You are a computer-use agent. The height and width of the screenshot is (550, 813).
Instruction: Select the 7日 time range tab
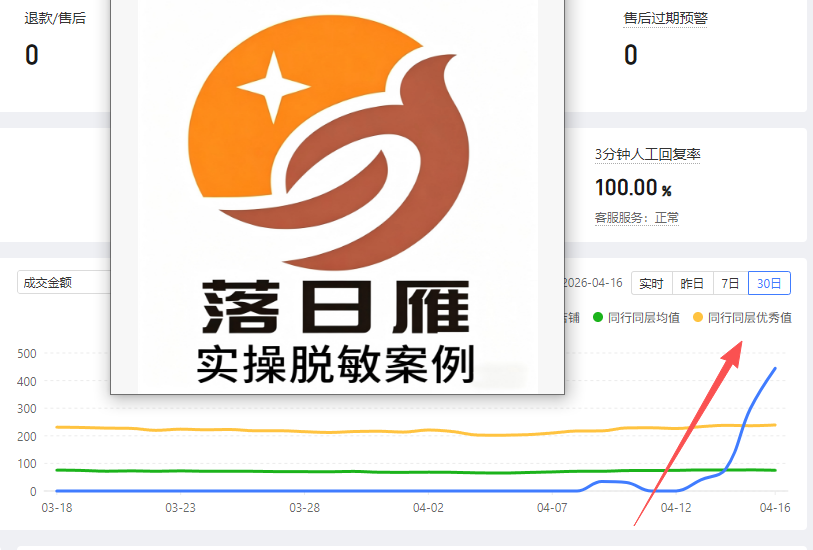click(731, 284)
